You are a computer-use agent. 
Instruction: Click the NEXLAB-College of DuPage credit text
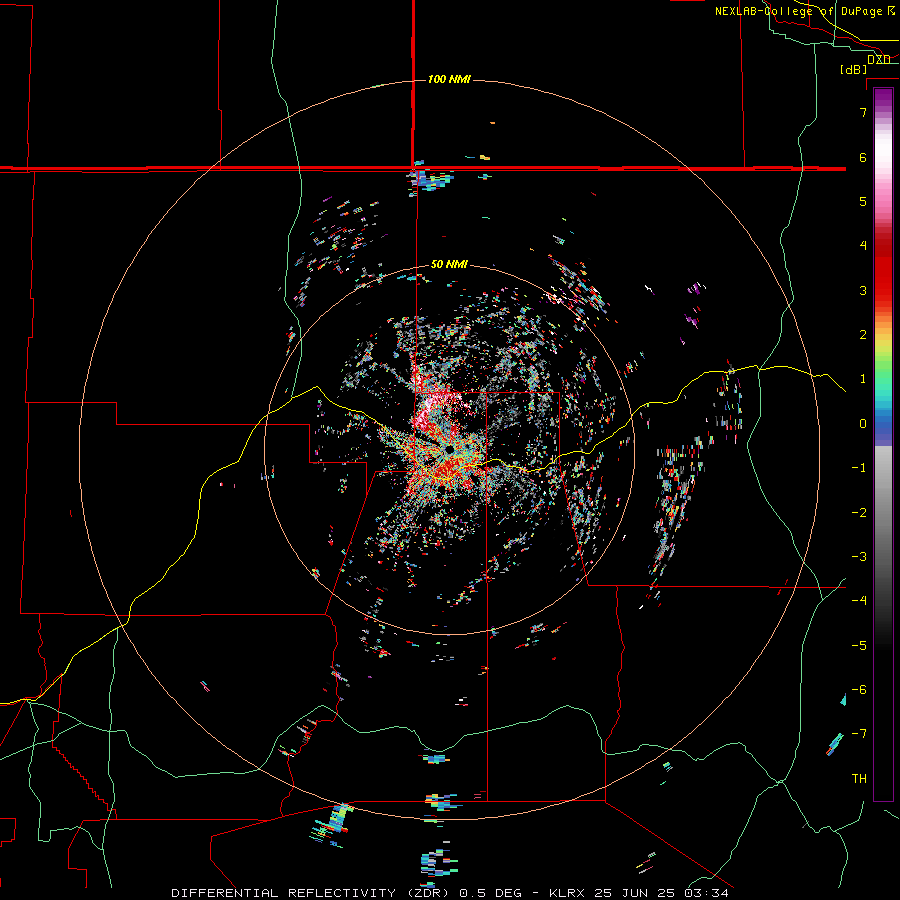798,11
